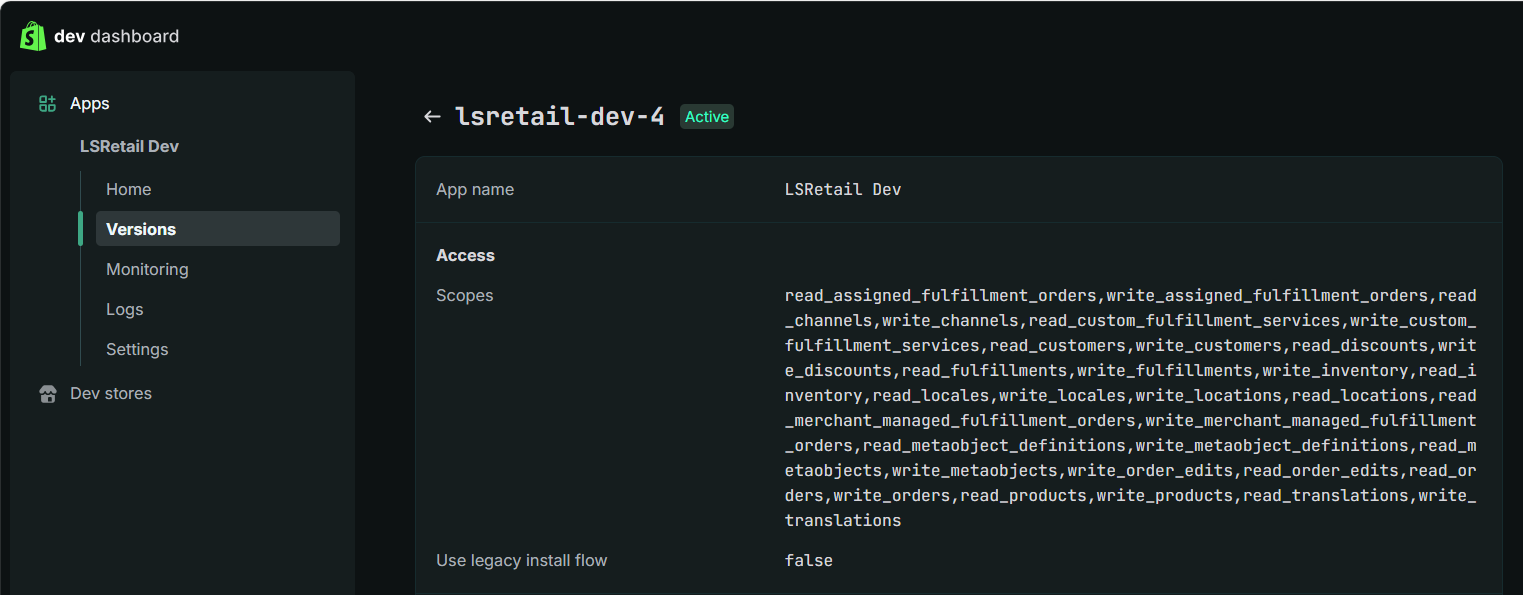Open Monitoring from the sidebar
The image size is (1523, 595).
[x=147, y=269]
